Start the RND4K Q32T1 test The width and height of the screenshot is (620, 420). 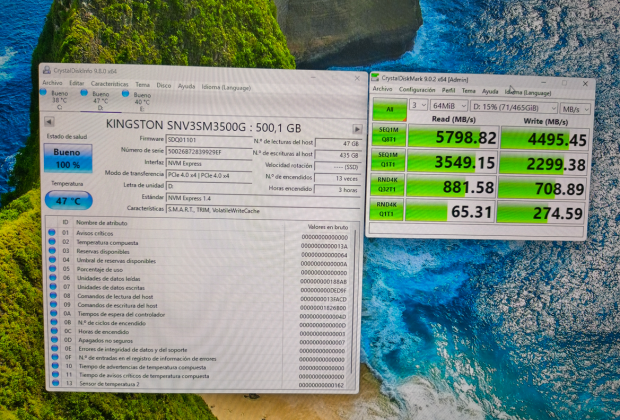point(388,187)
